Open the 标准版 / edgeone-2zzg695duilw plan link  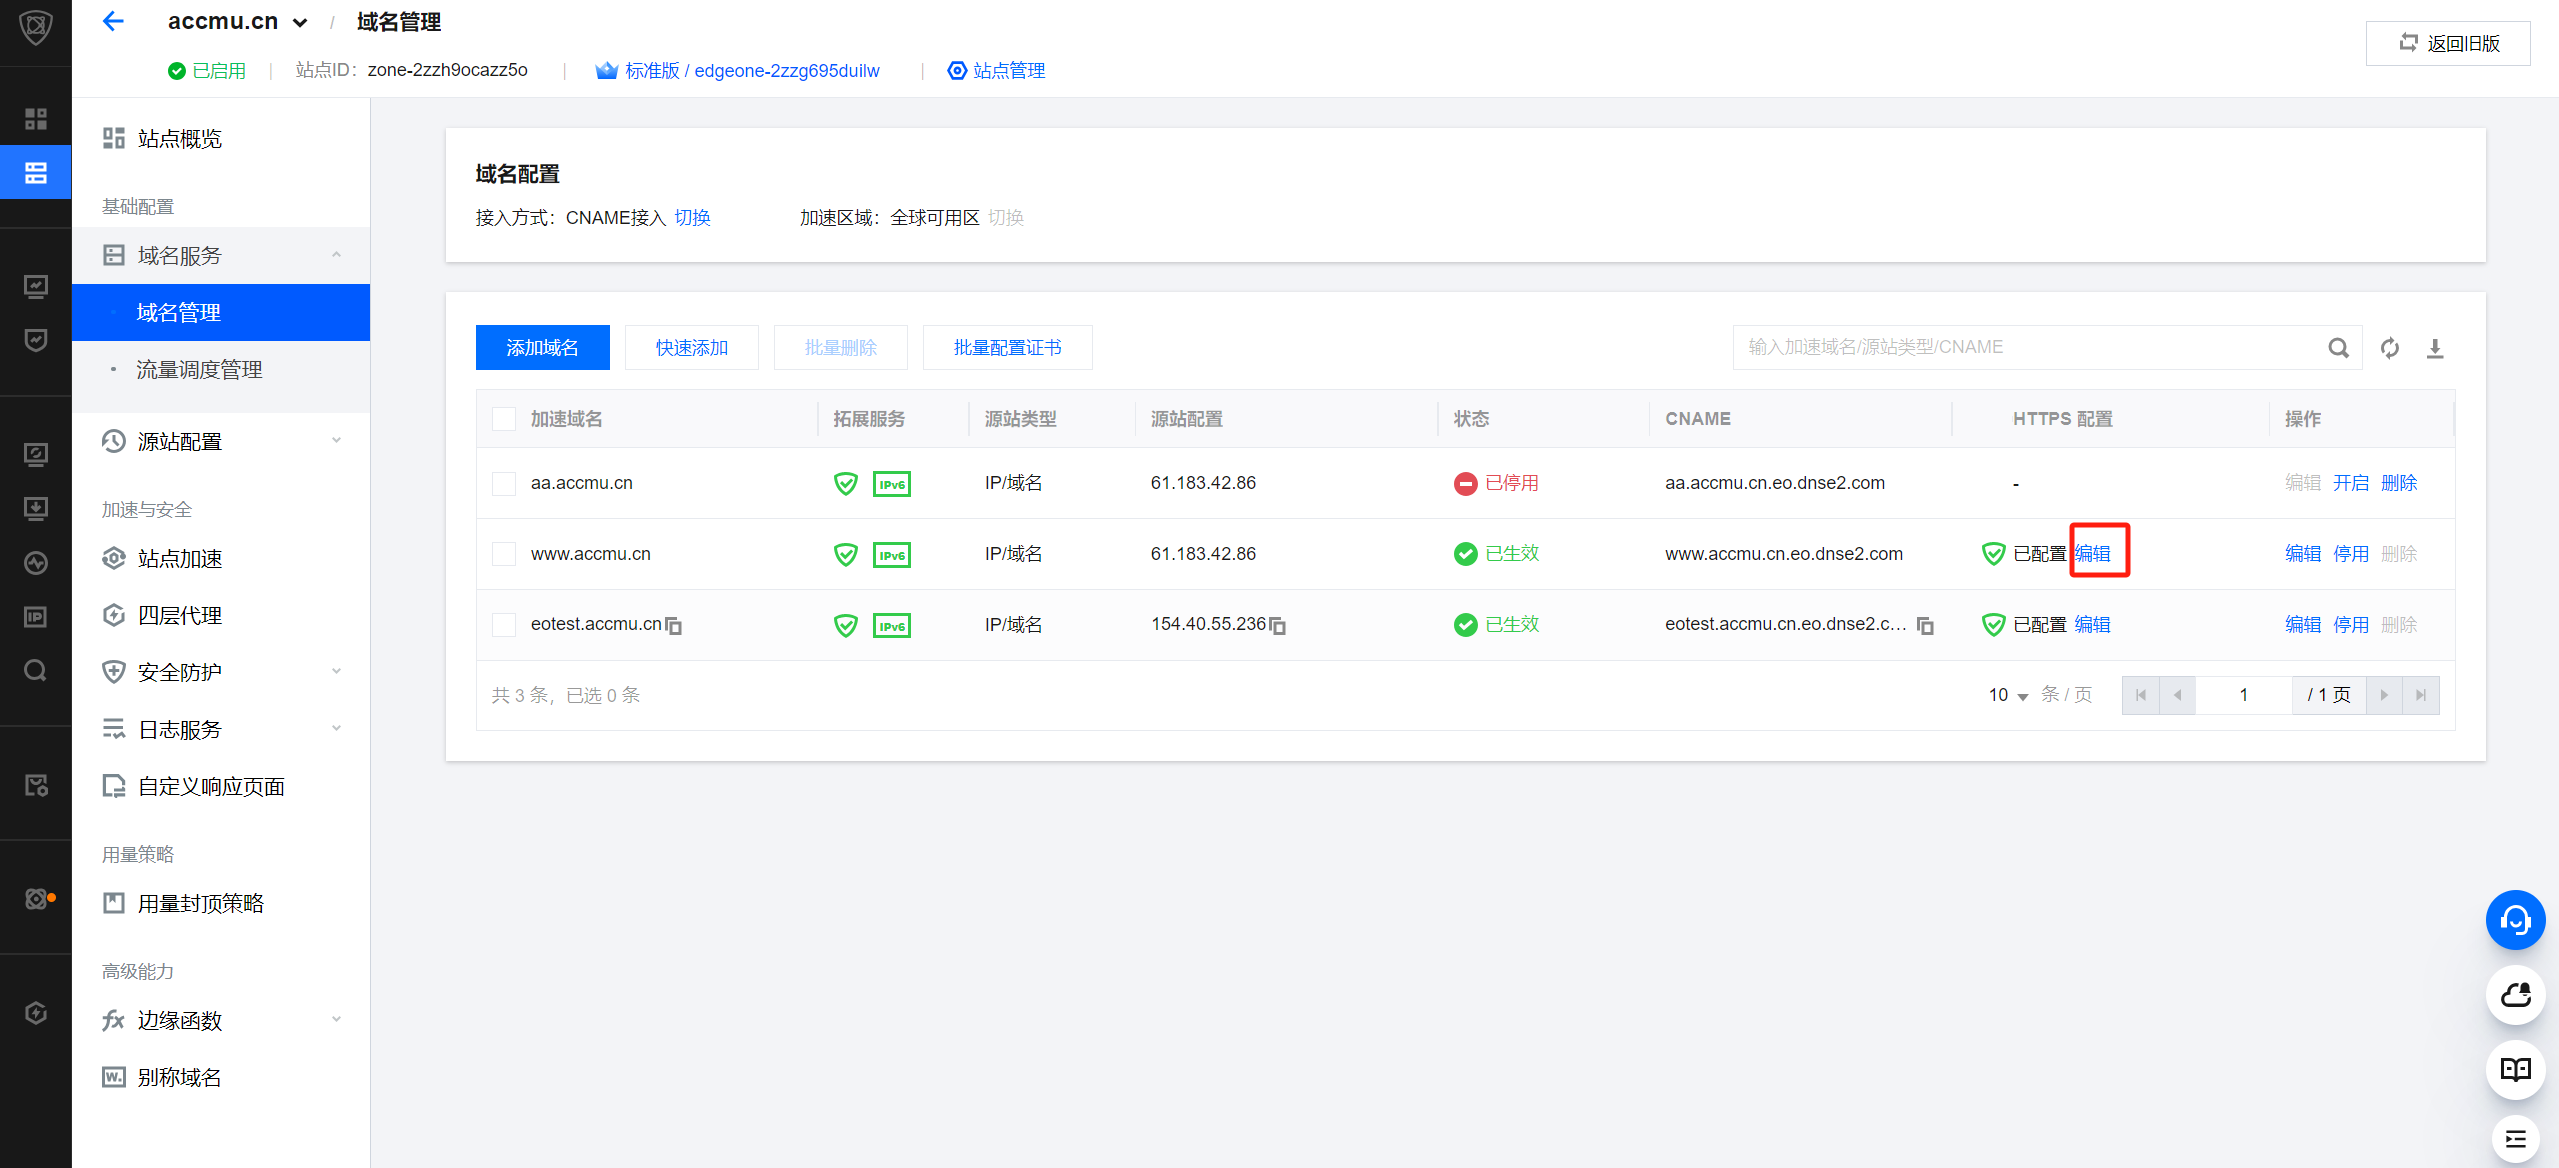pos(738,71)
